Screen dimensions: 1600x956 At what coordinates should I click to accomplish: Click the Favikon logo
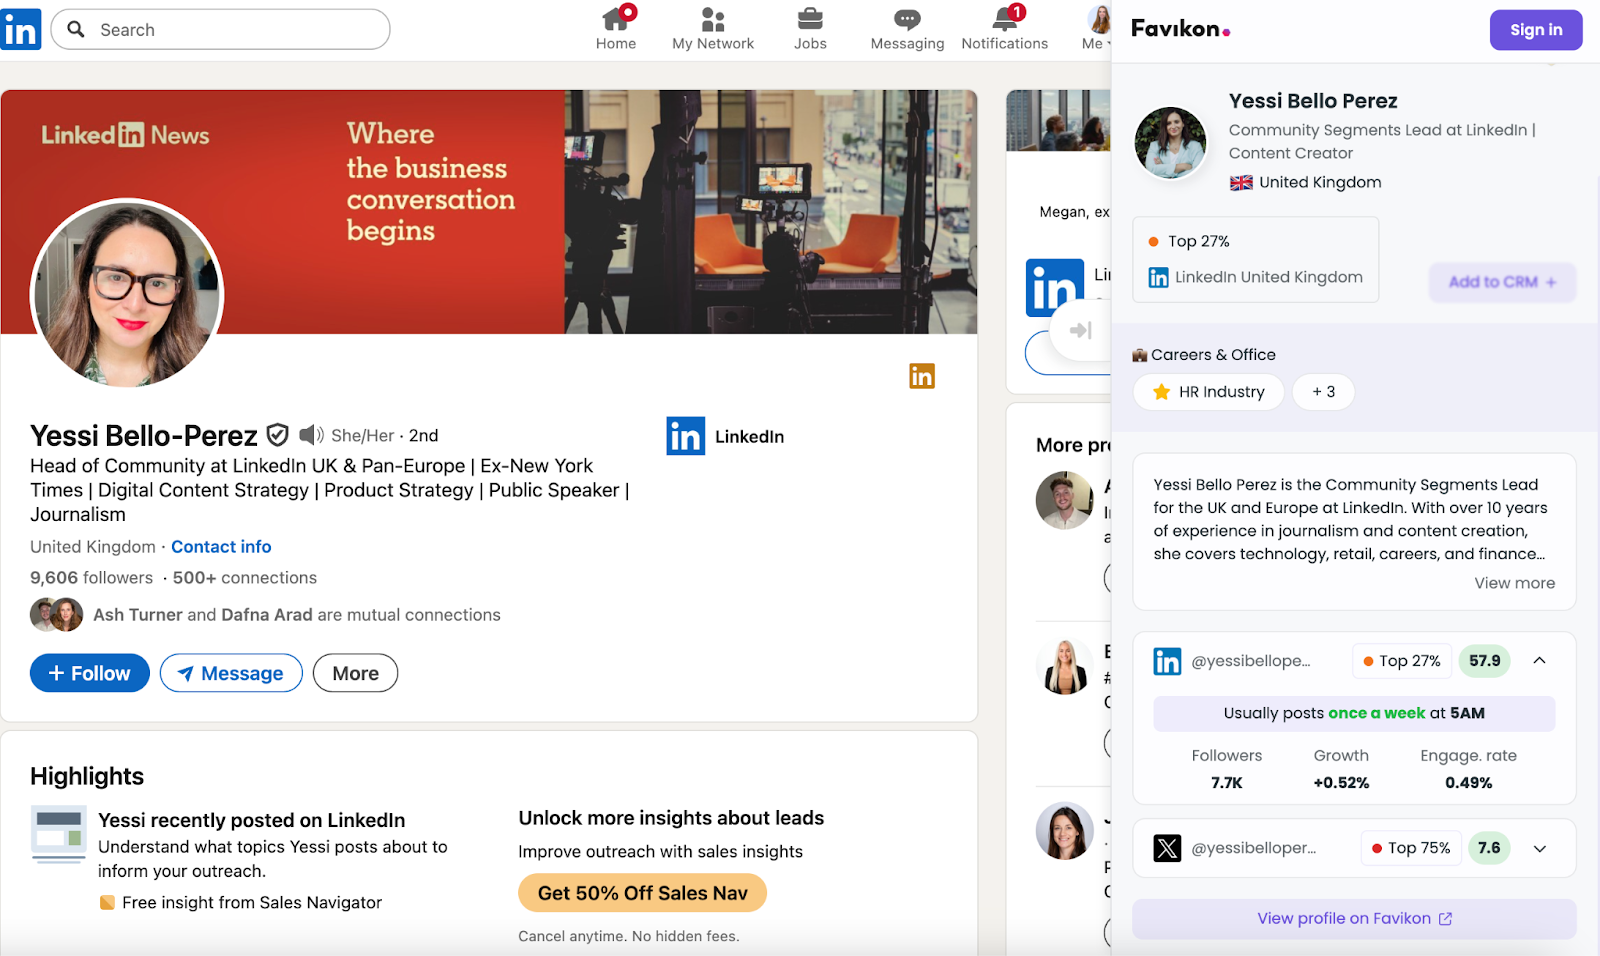[1180, 29]
